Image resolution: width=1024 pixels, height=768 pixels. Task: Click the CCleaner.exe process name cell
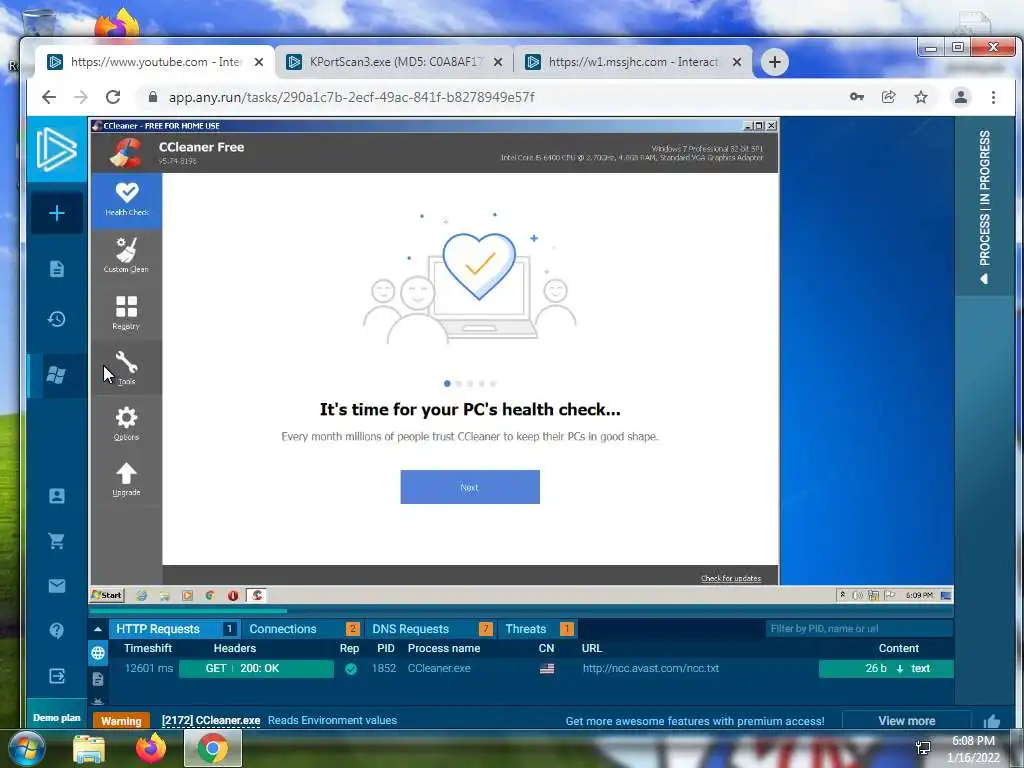[439, 669]
